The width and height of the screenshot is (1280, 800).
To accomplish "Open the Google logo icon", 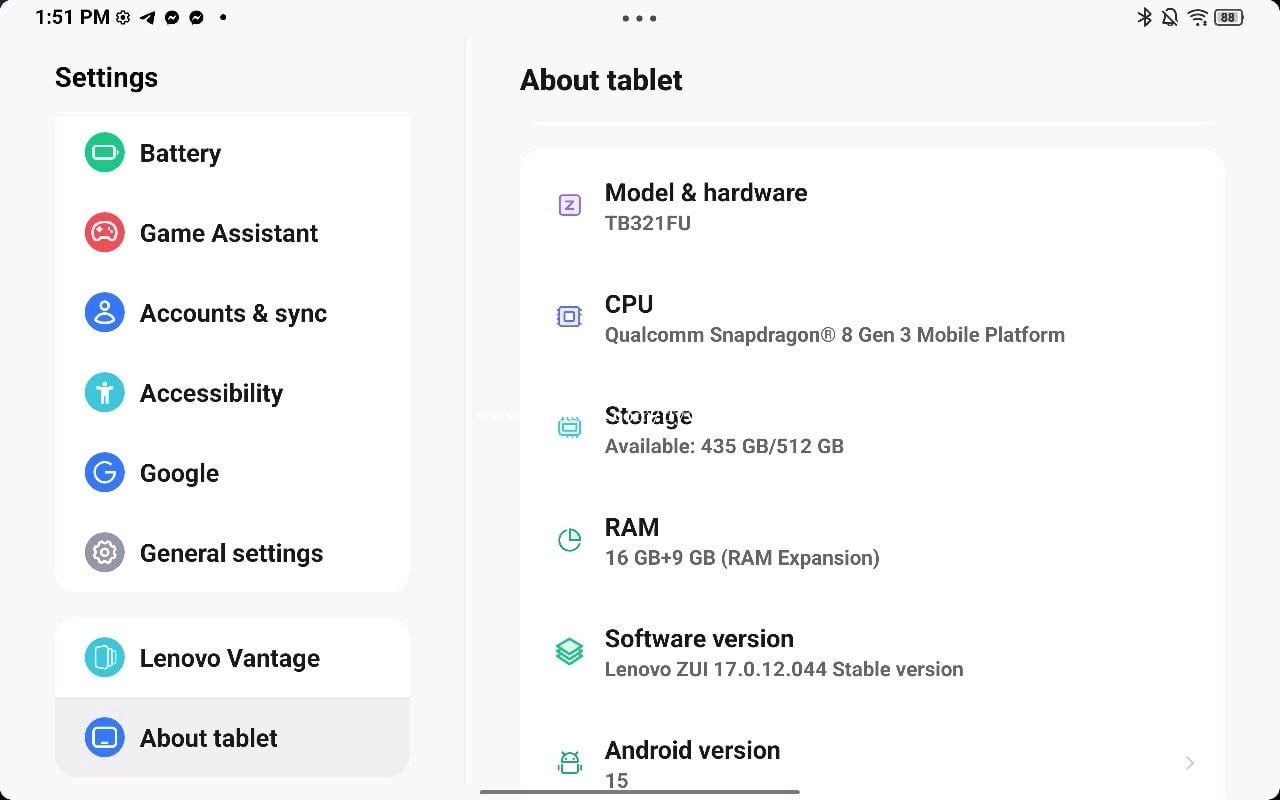I will click(105, 473).
